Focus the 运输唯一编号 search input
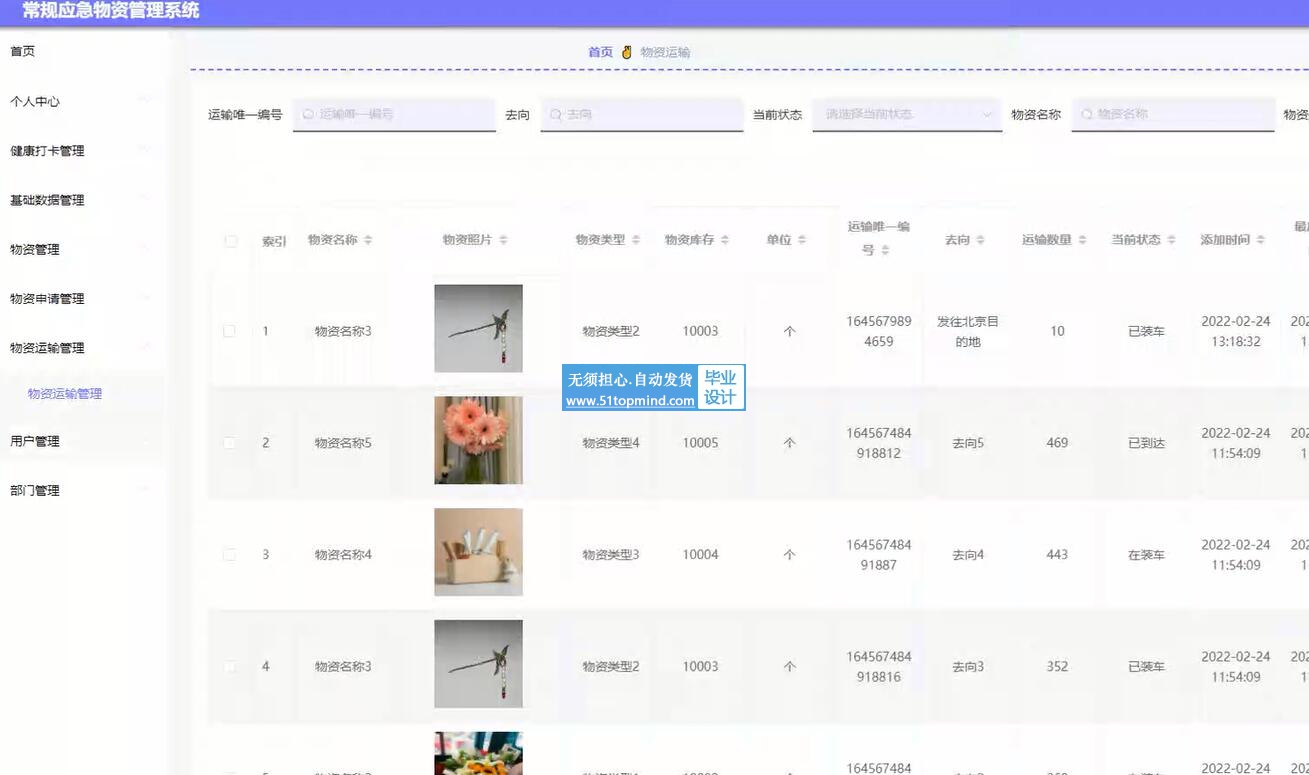The height and width of the screenshot is (775, 1309). click(394, 114)
